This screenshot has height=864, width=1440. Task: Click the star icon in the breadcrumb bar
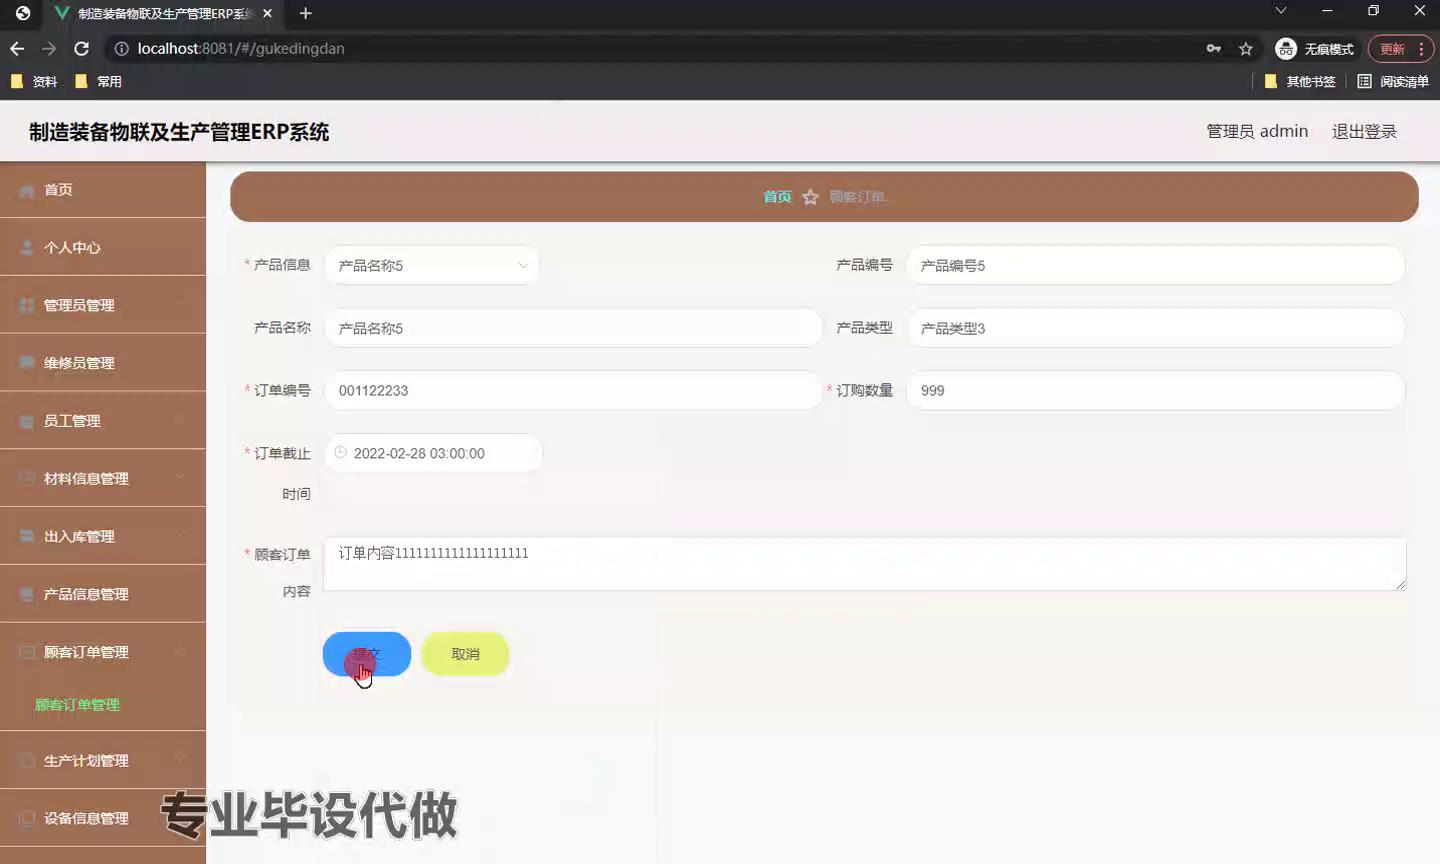[x=810, y=198]
